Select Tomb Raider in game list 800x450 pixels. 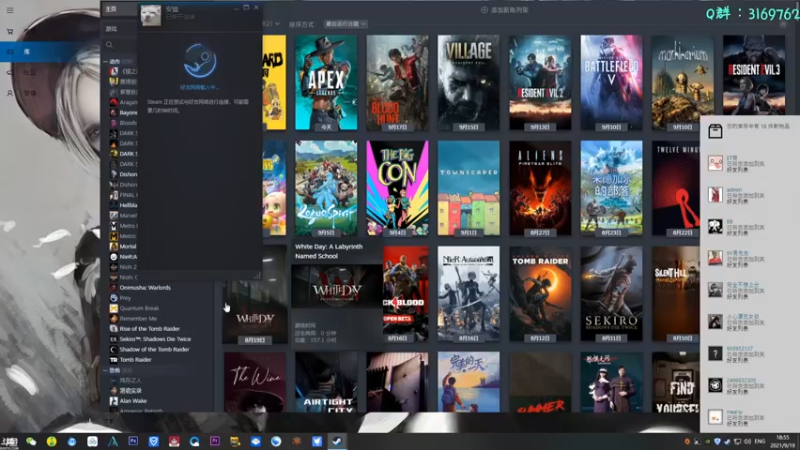click(x=135, y=360)
